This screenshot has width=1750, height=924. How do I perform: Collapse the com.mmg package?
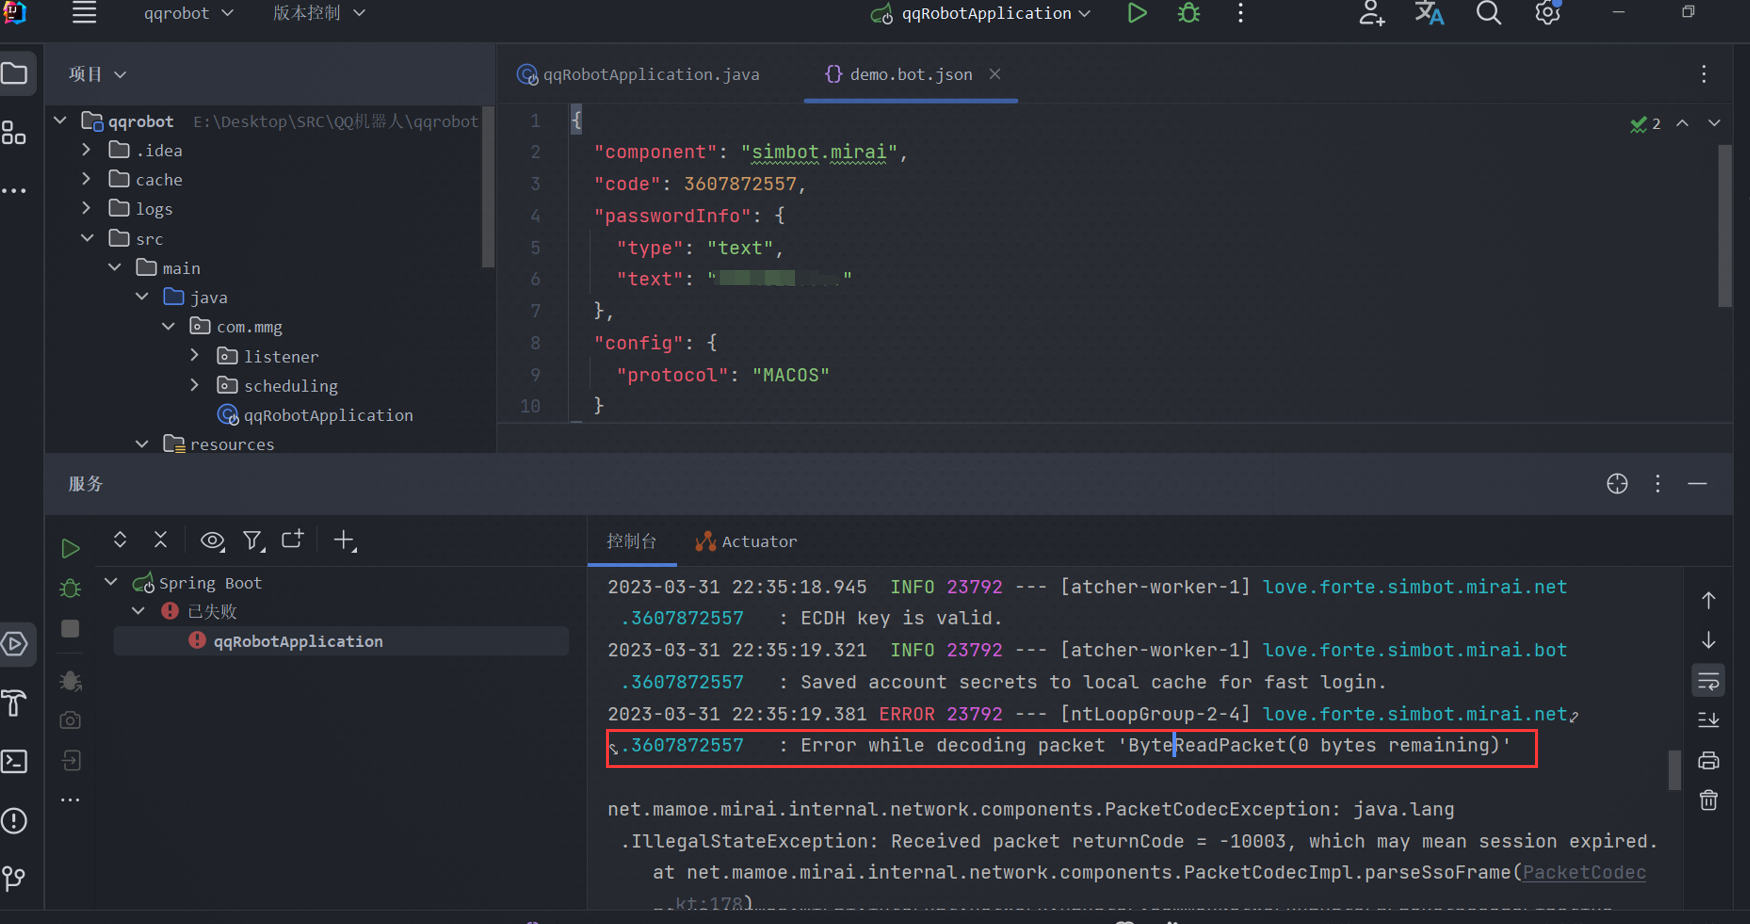169,326
